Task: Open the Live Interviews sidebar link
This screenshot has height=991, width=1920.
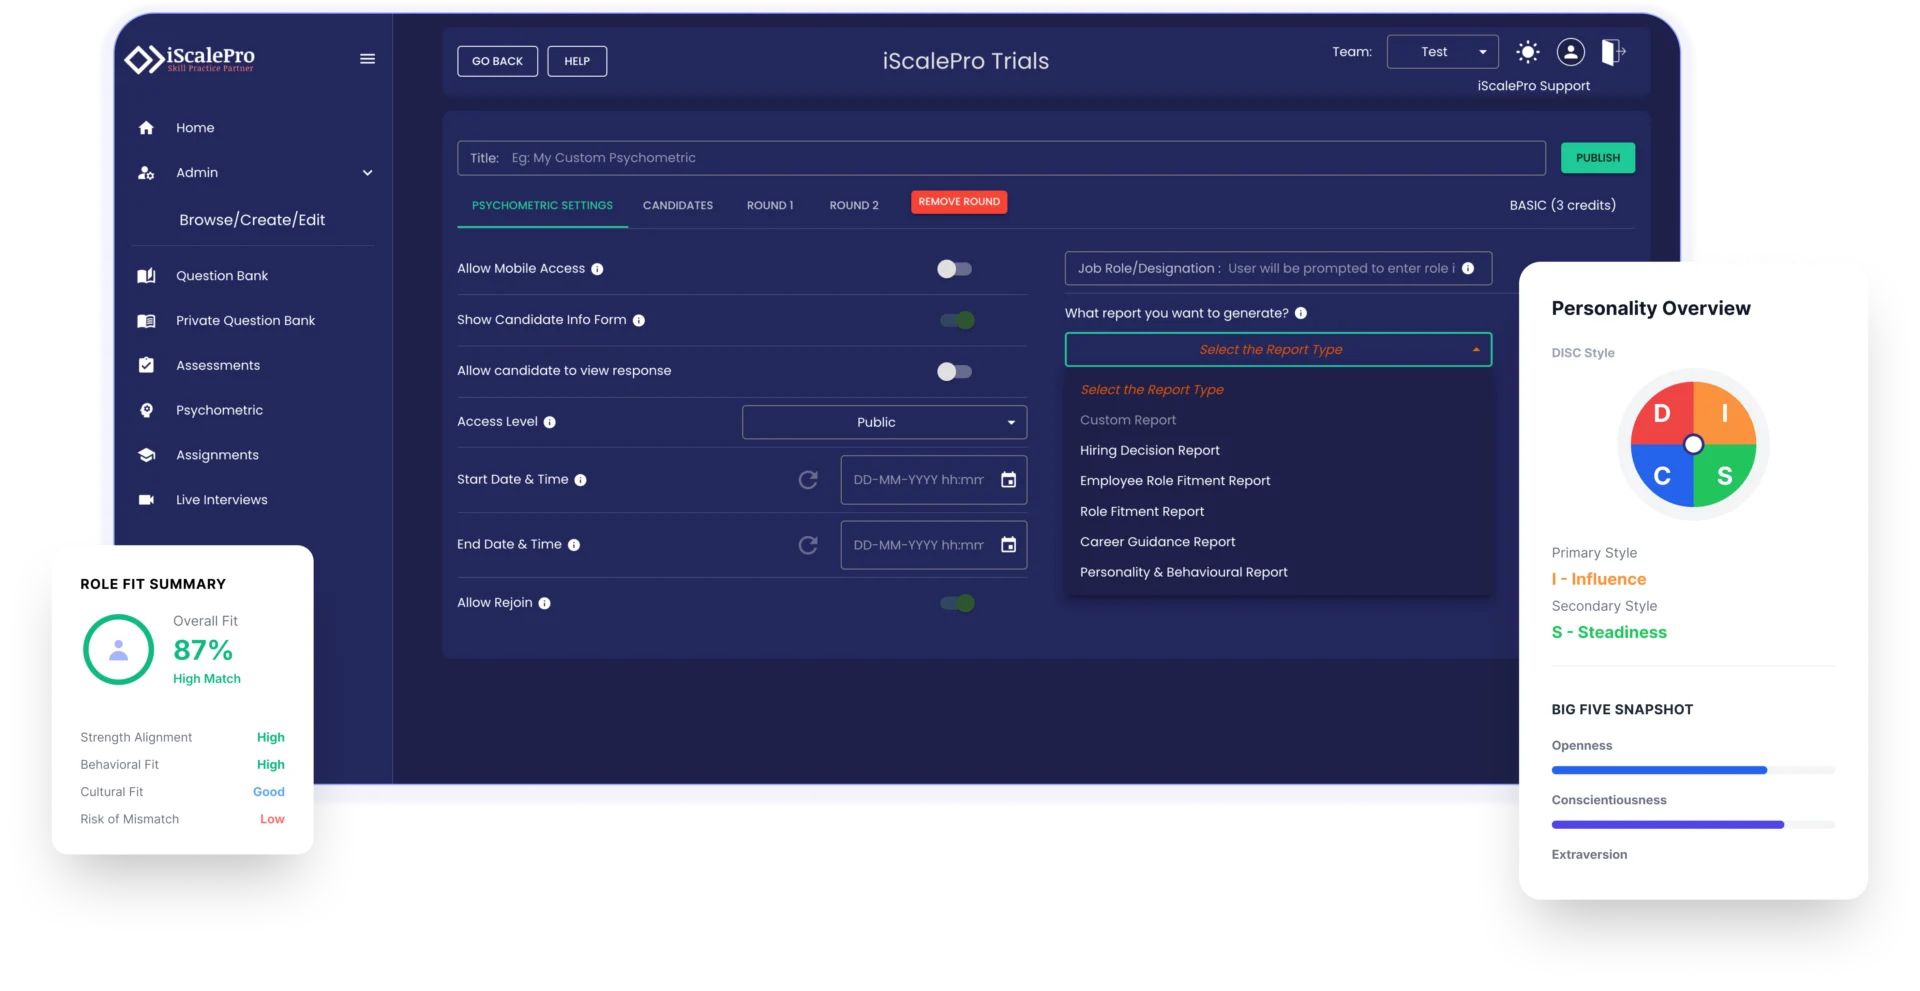Action: 222,500
